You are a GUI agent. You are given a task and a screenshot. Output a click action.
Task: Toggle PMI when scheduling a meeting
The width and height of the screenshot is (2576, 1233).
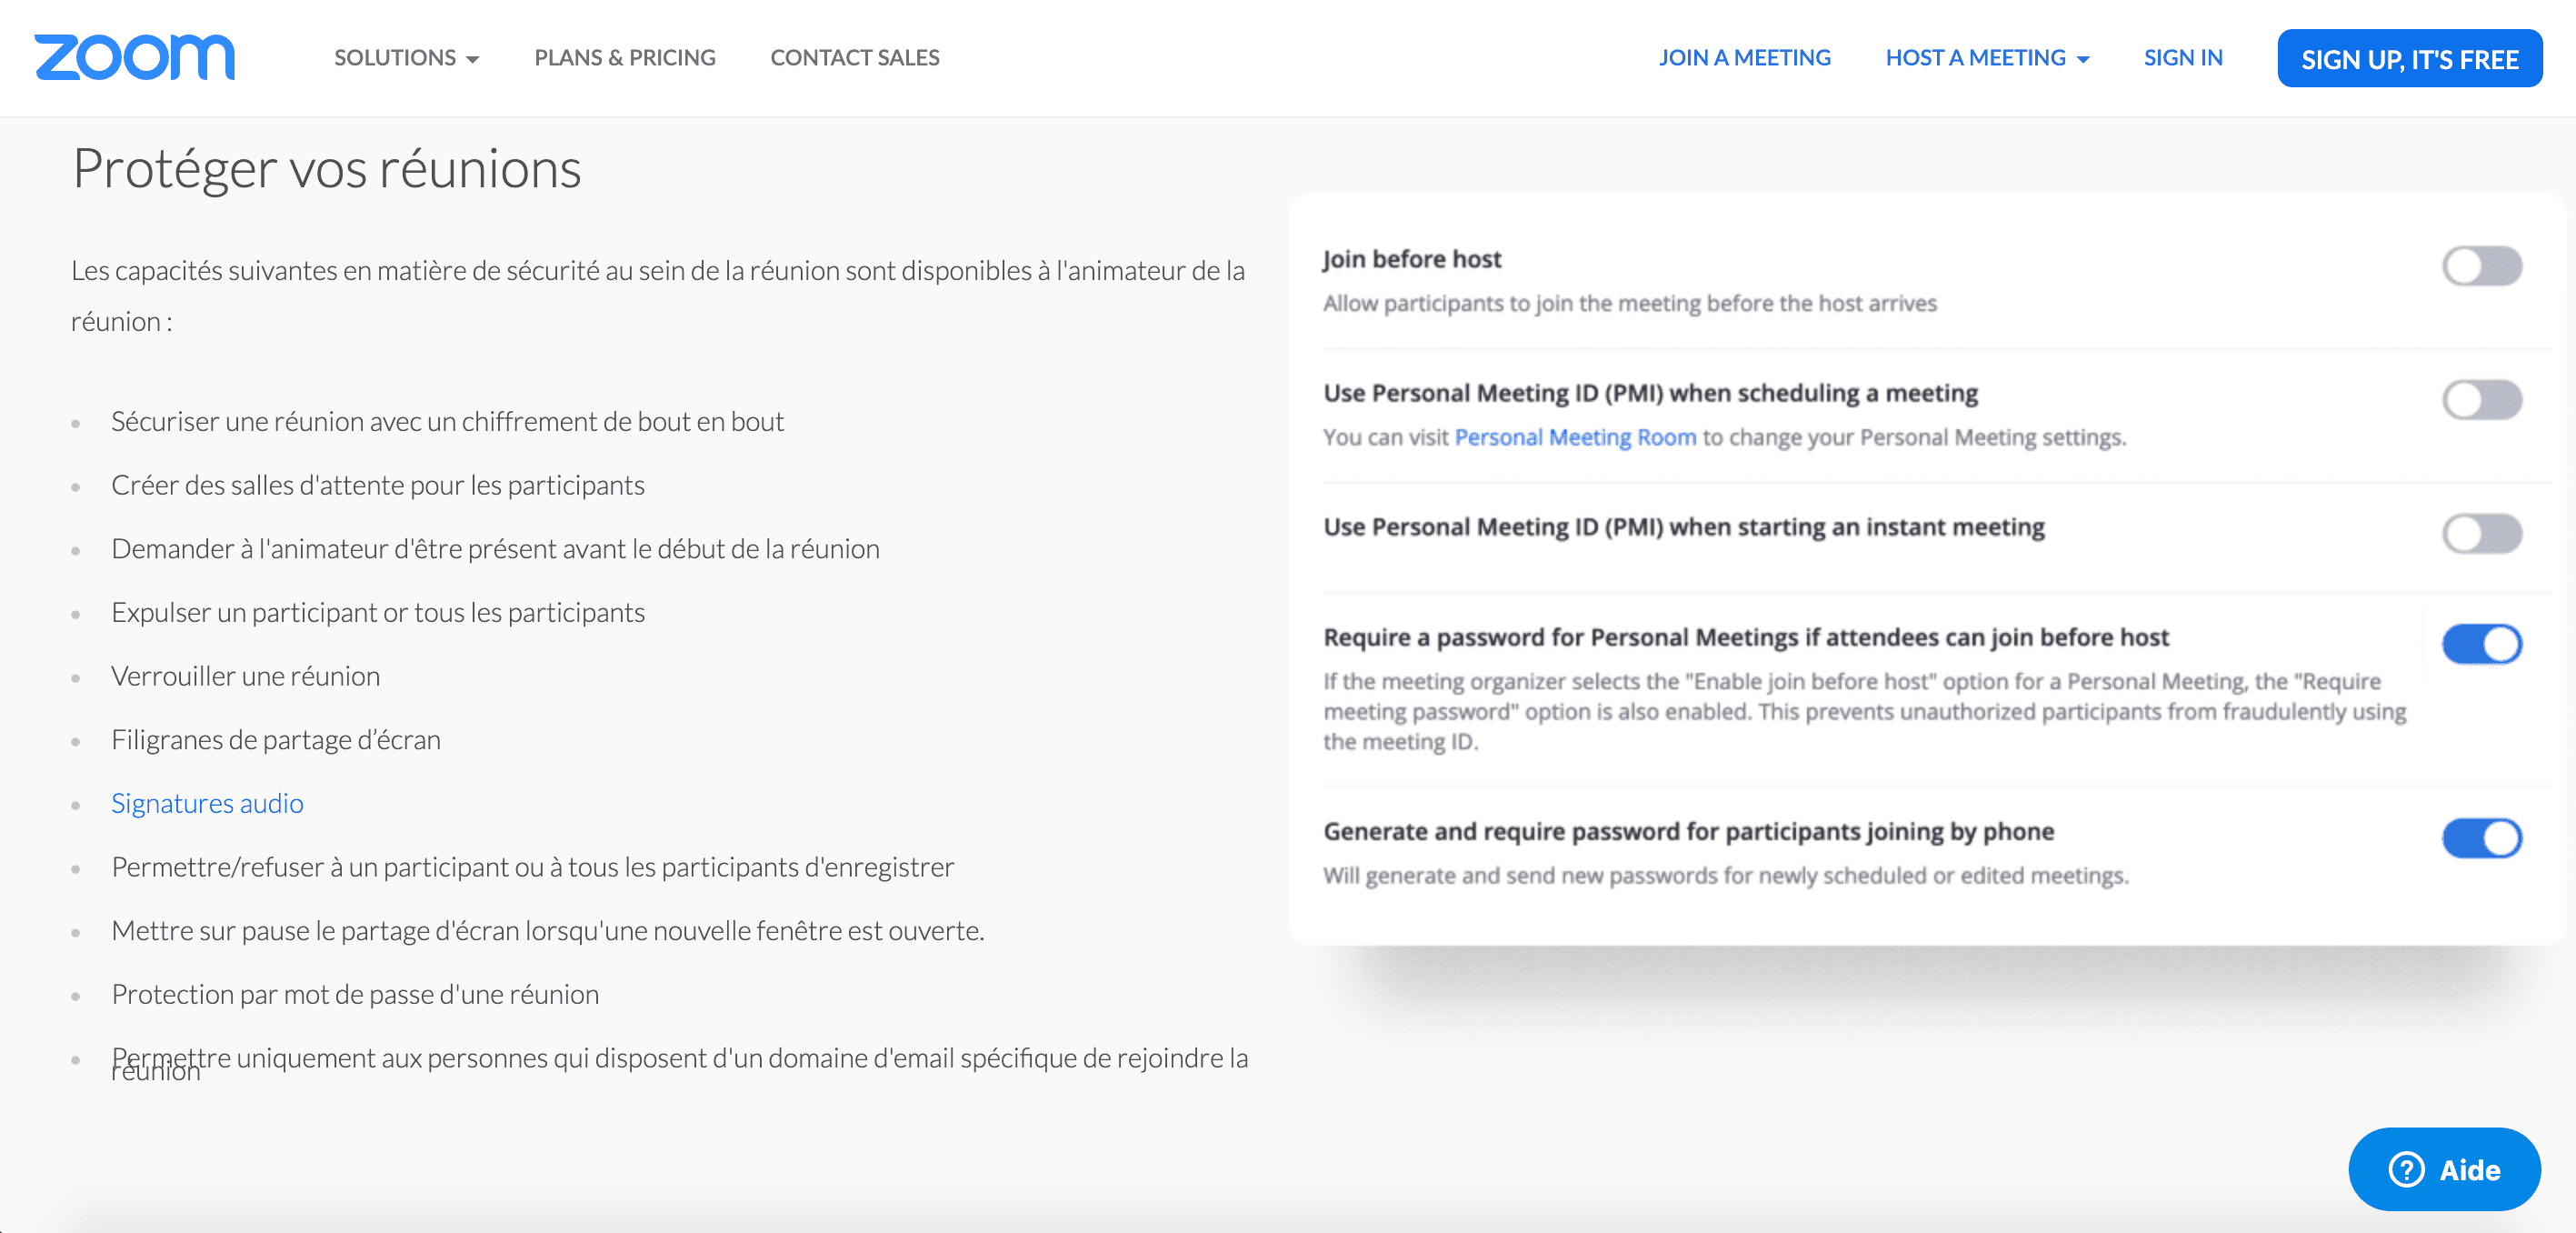(x=2481, y=400)
